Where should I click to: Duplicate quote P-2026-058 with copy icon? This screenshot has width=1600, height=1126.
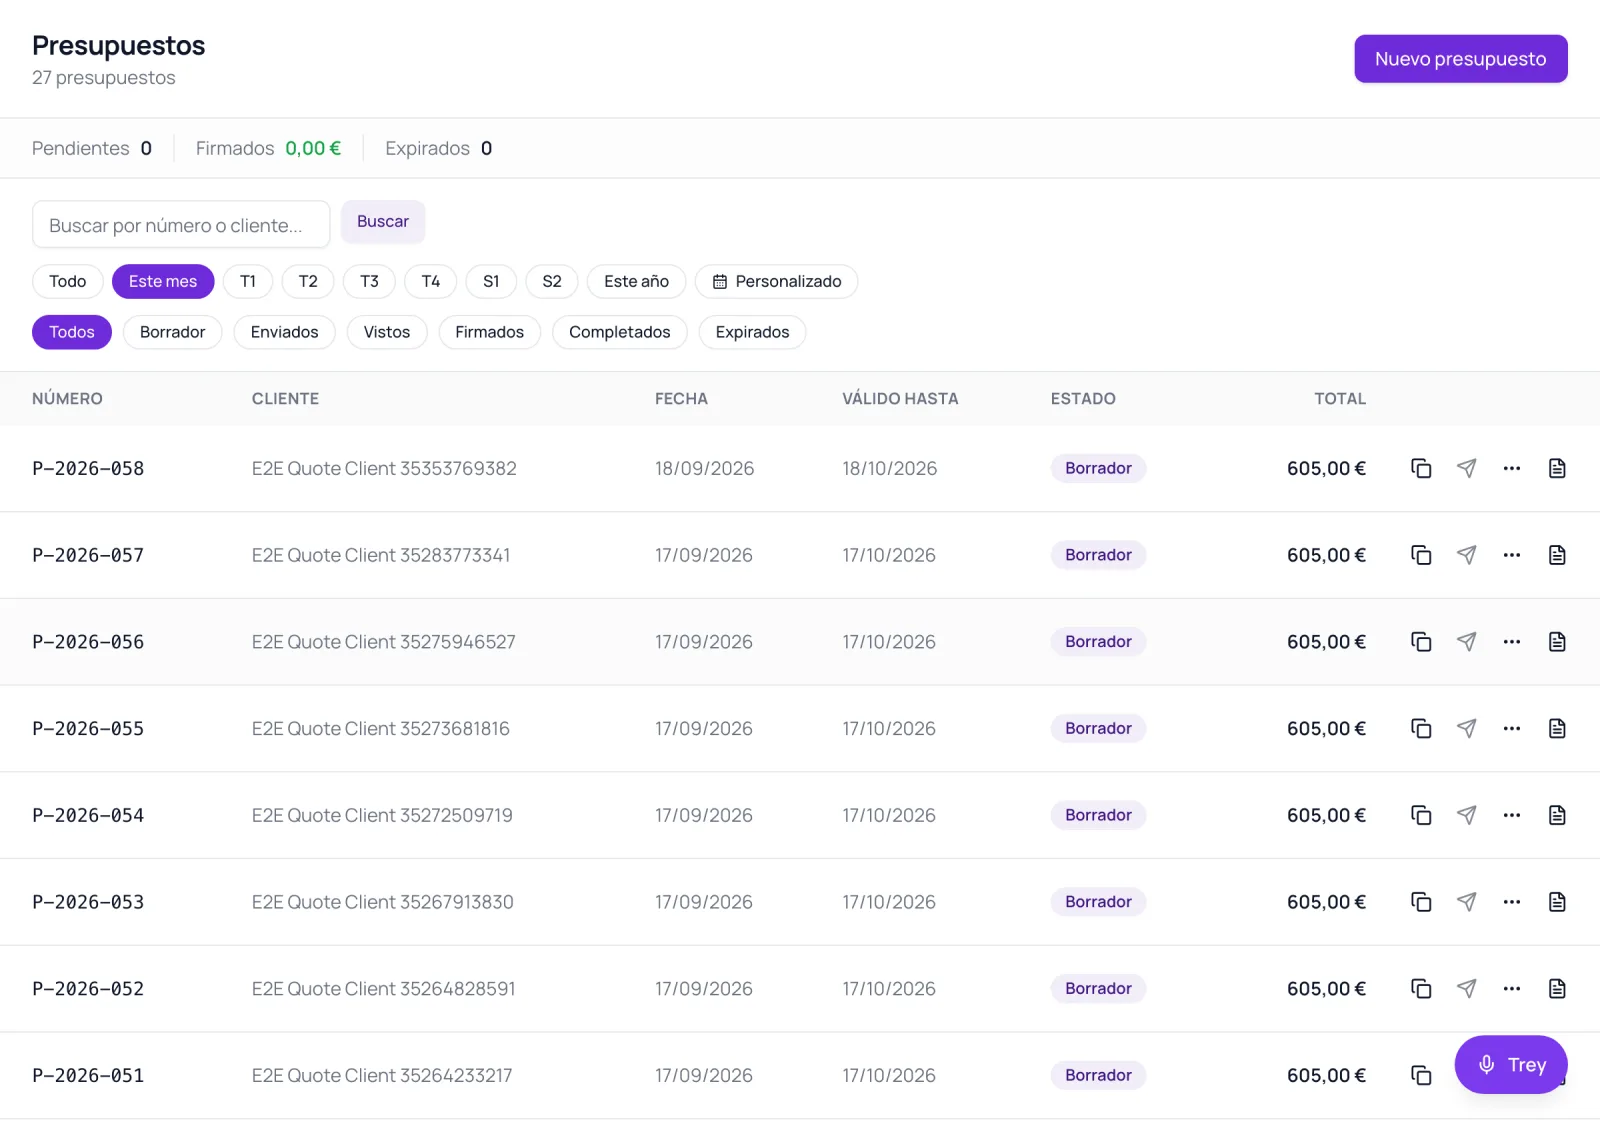point(1421,468)
